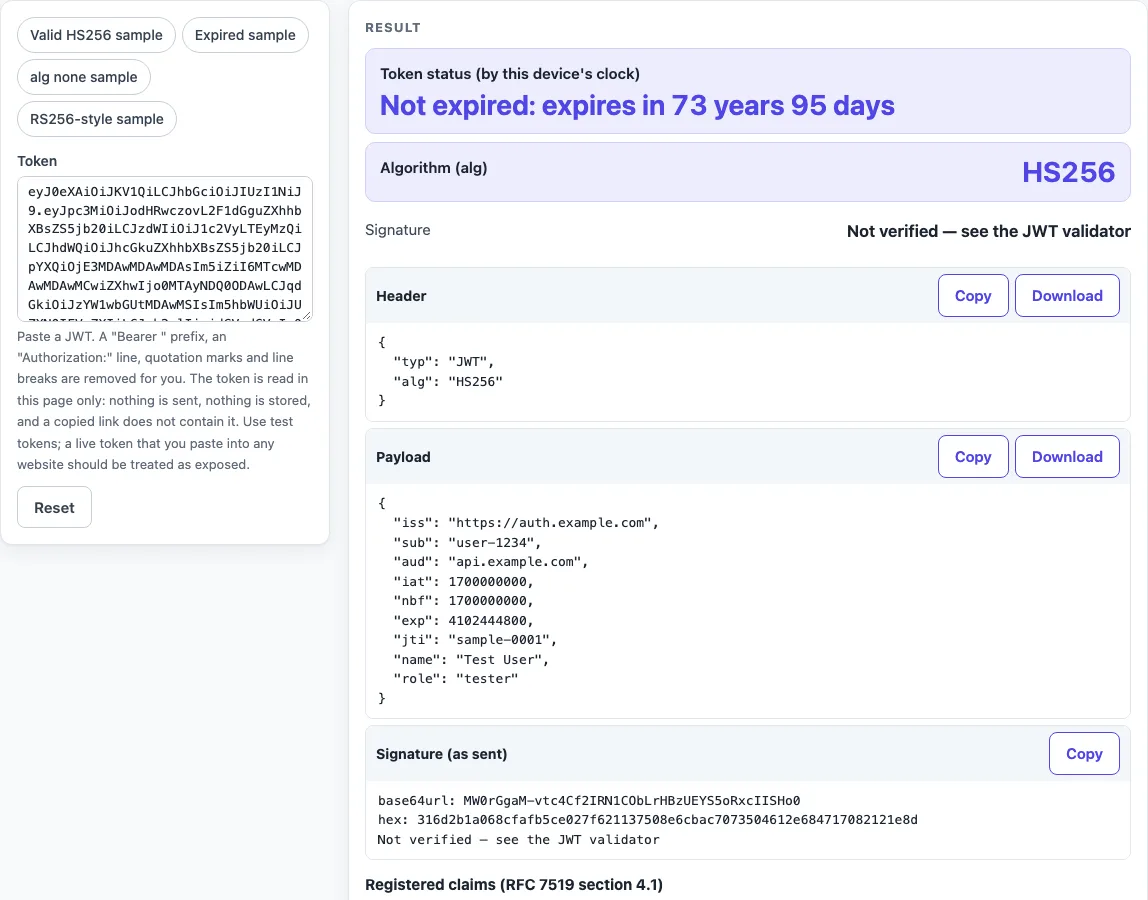This screenshot has width=1148, height=900.
Task: Click the "Not expired: expires in 73 years 95 days" status
Action: [x=637, y=105]
